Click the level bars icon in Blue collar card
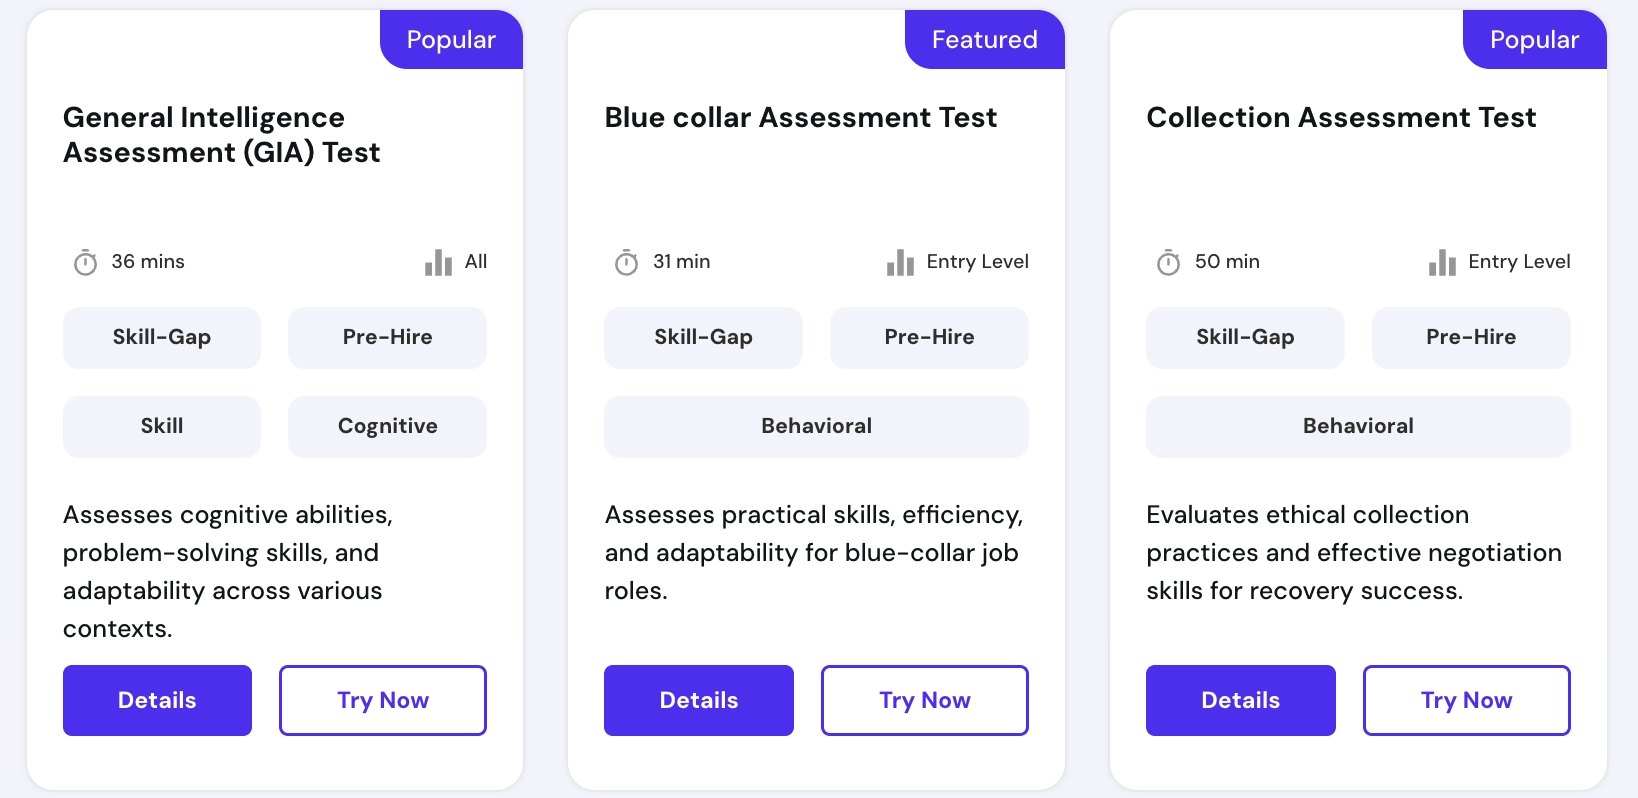Screen dimensions: 1638x798 pyautogui.click(x=900, y=262)
